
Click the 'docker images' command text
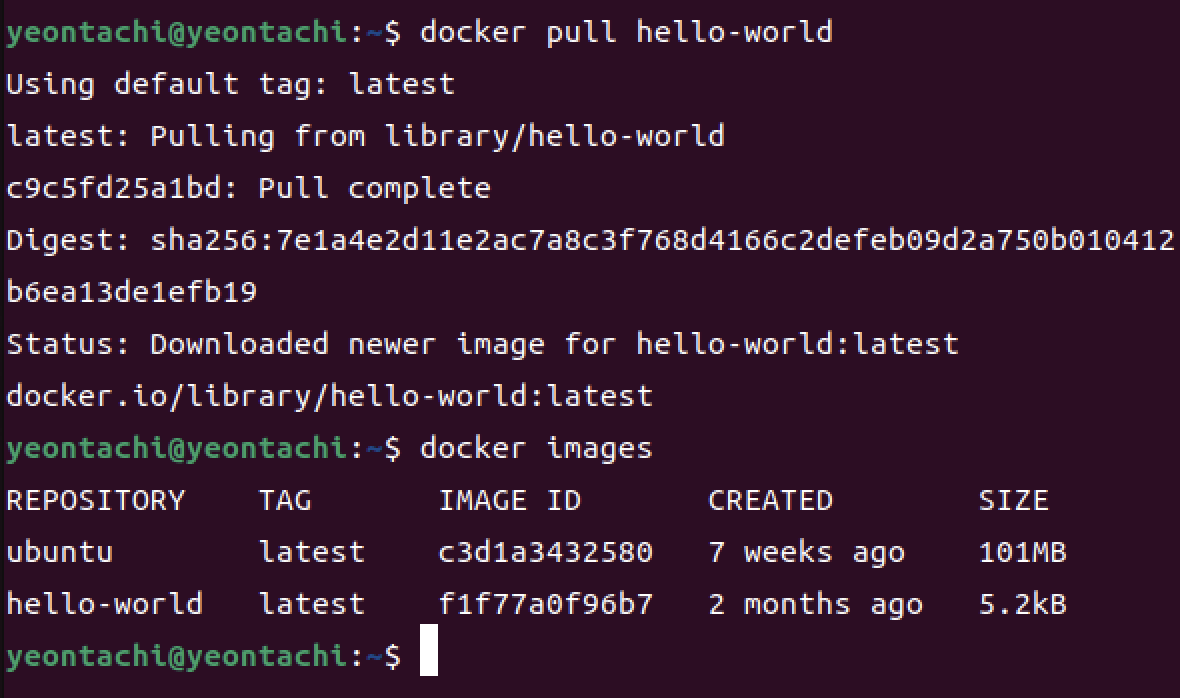click(x=536, y=449)
